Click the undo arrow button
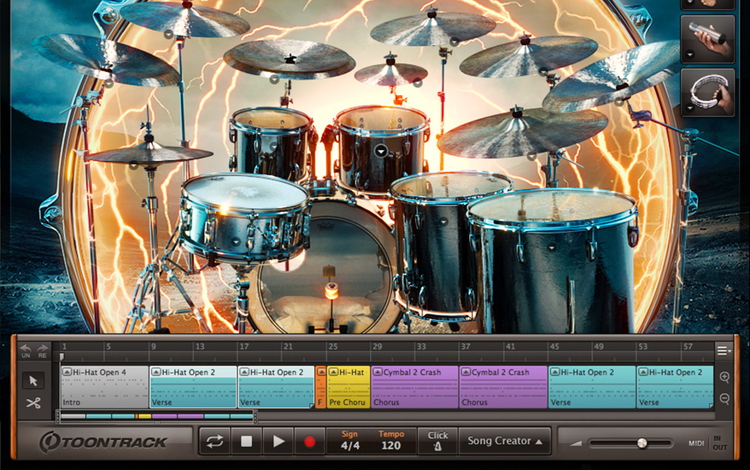This screenshot has height=470, width=750. (26, 350)
